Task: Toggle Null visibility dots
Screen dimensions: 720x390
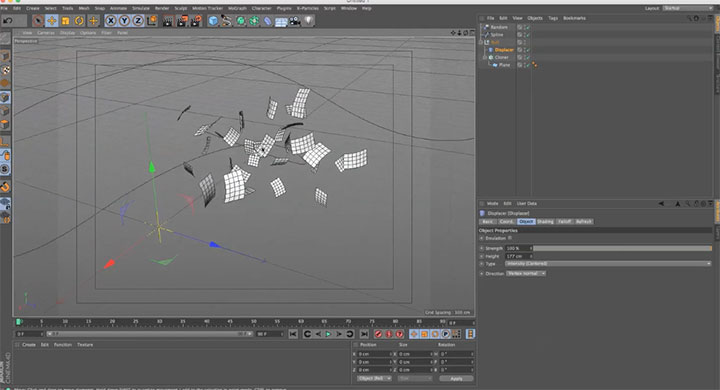Action: pyautogui.click(x=524, y=42)
